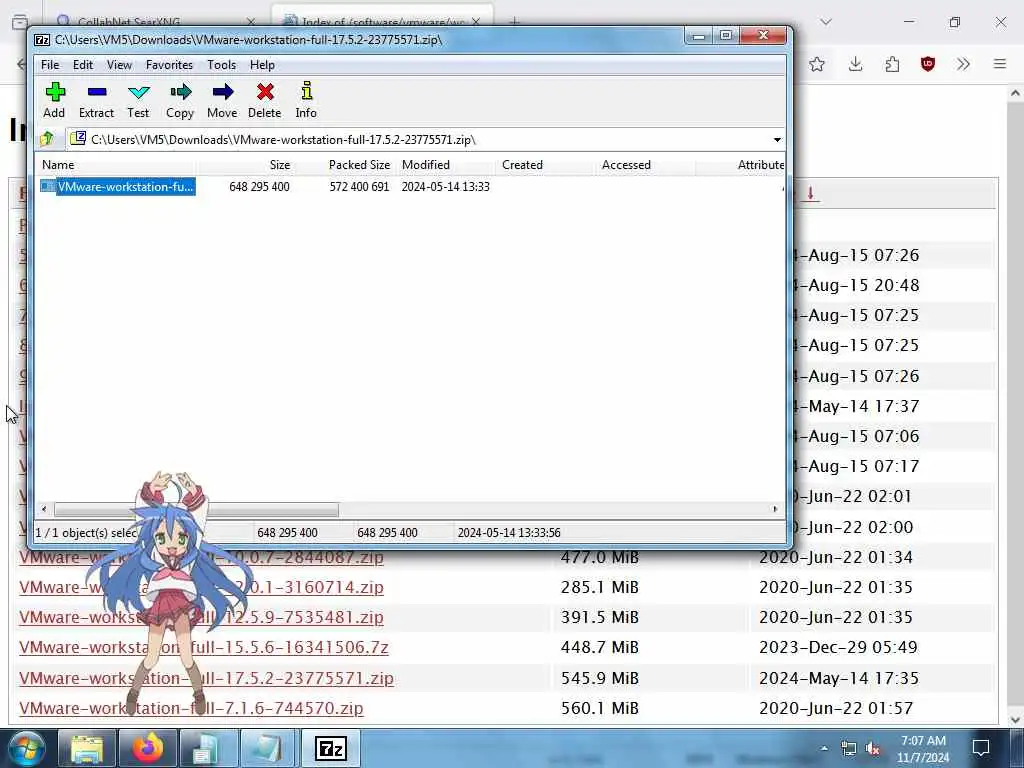
Task: Click the muted volume tray icon
Action: tap(872, 749)
